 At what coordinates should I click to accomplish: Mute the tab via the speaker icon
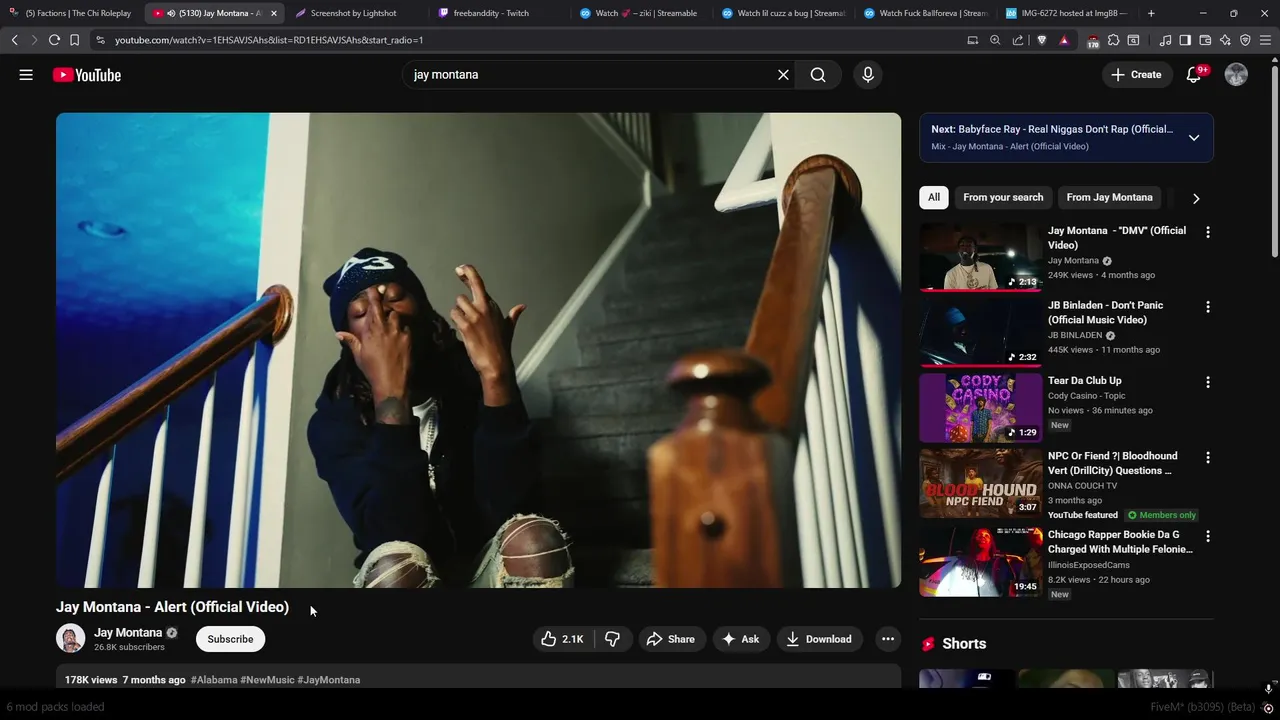(x=171, y=13)
